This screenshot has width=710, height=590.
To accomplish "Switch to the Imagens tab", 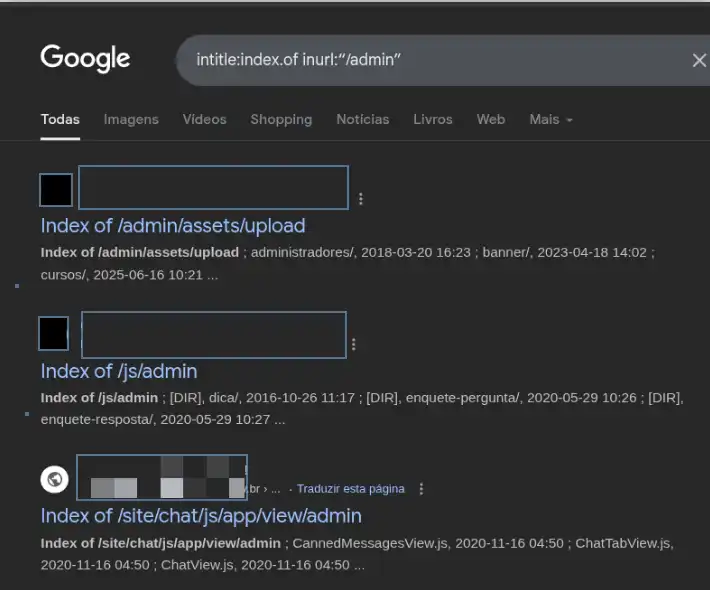I will pyautogui.click(x=131, y=120).
